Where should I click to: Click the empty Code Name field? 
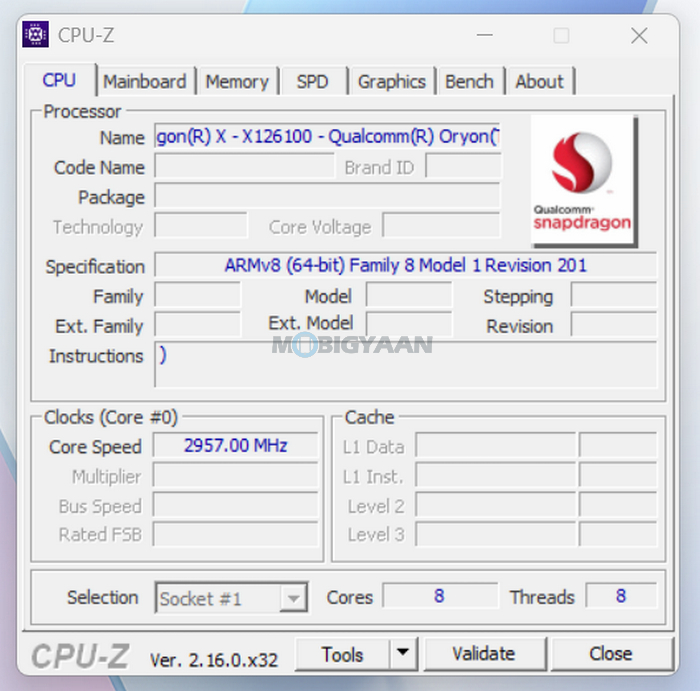pyautogui.click(x=244, y=166)
